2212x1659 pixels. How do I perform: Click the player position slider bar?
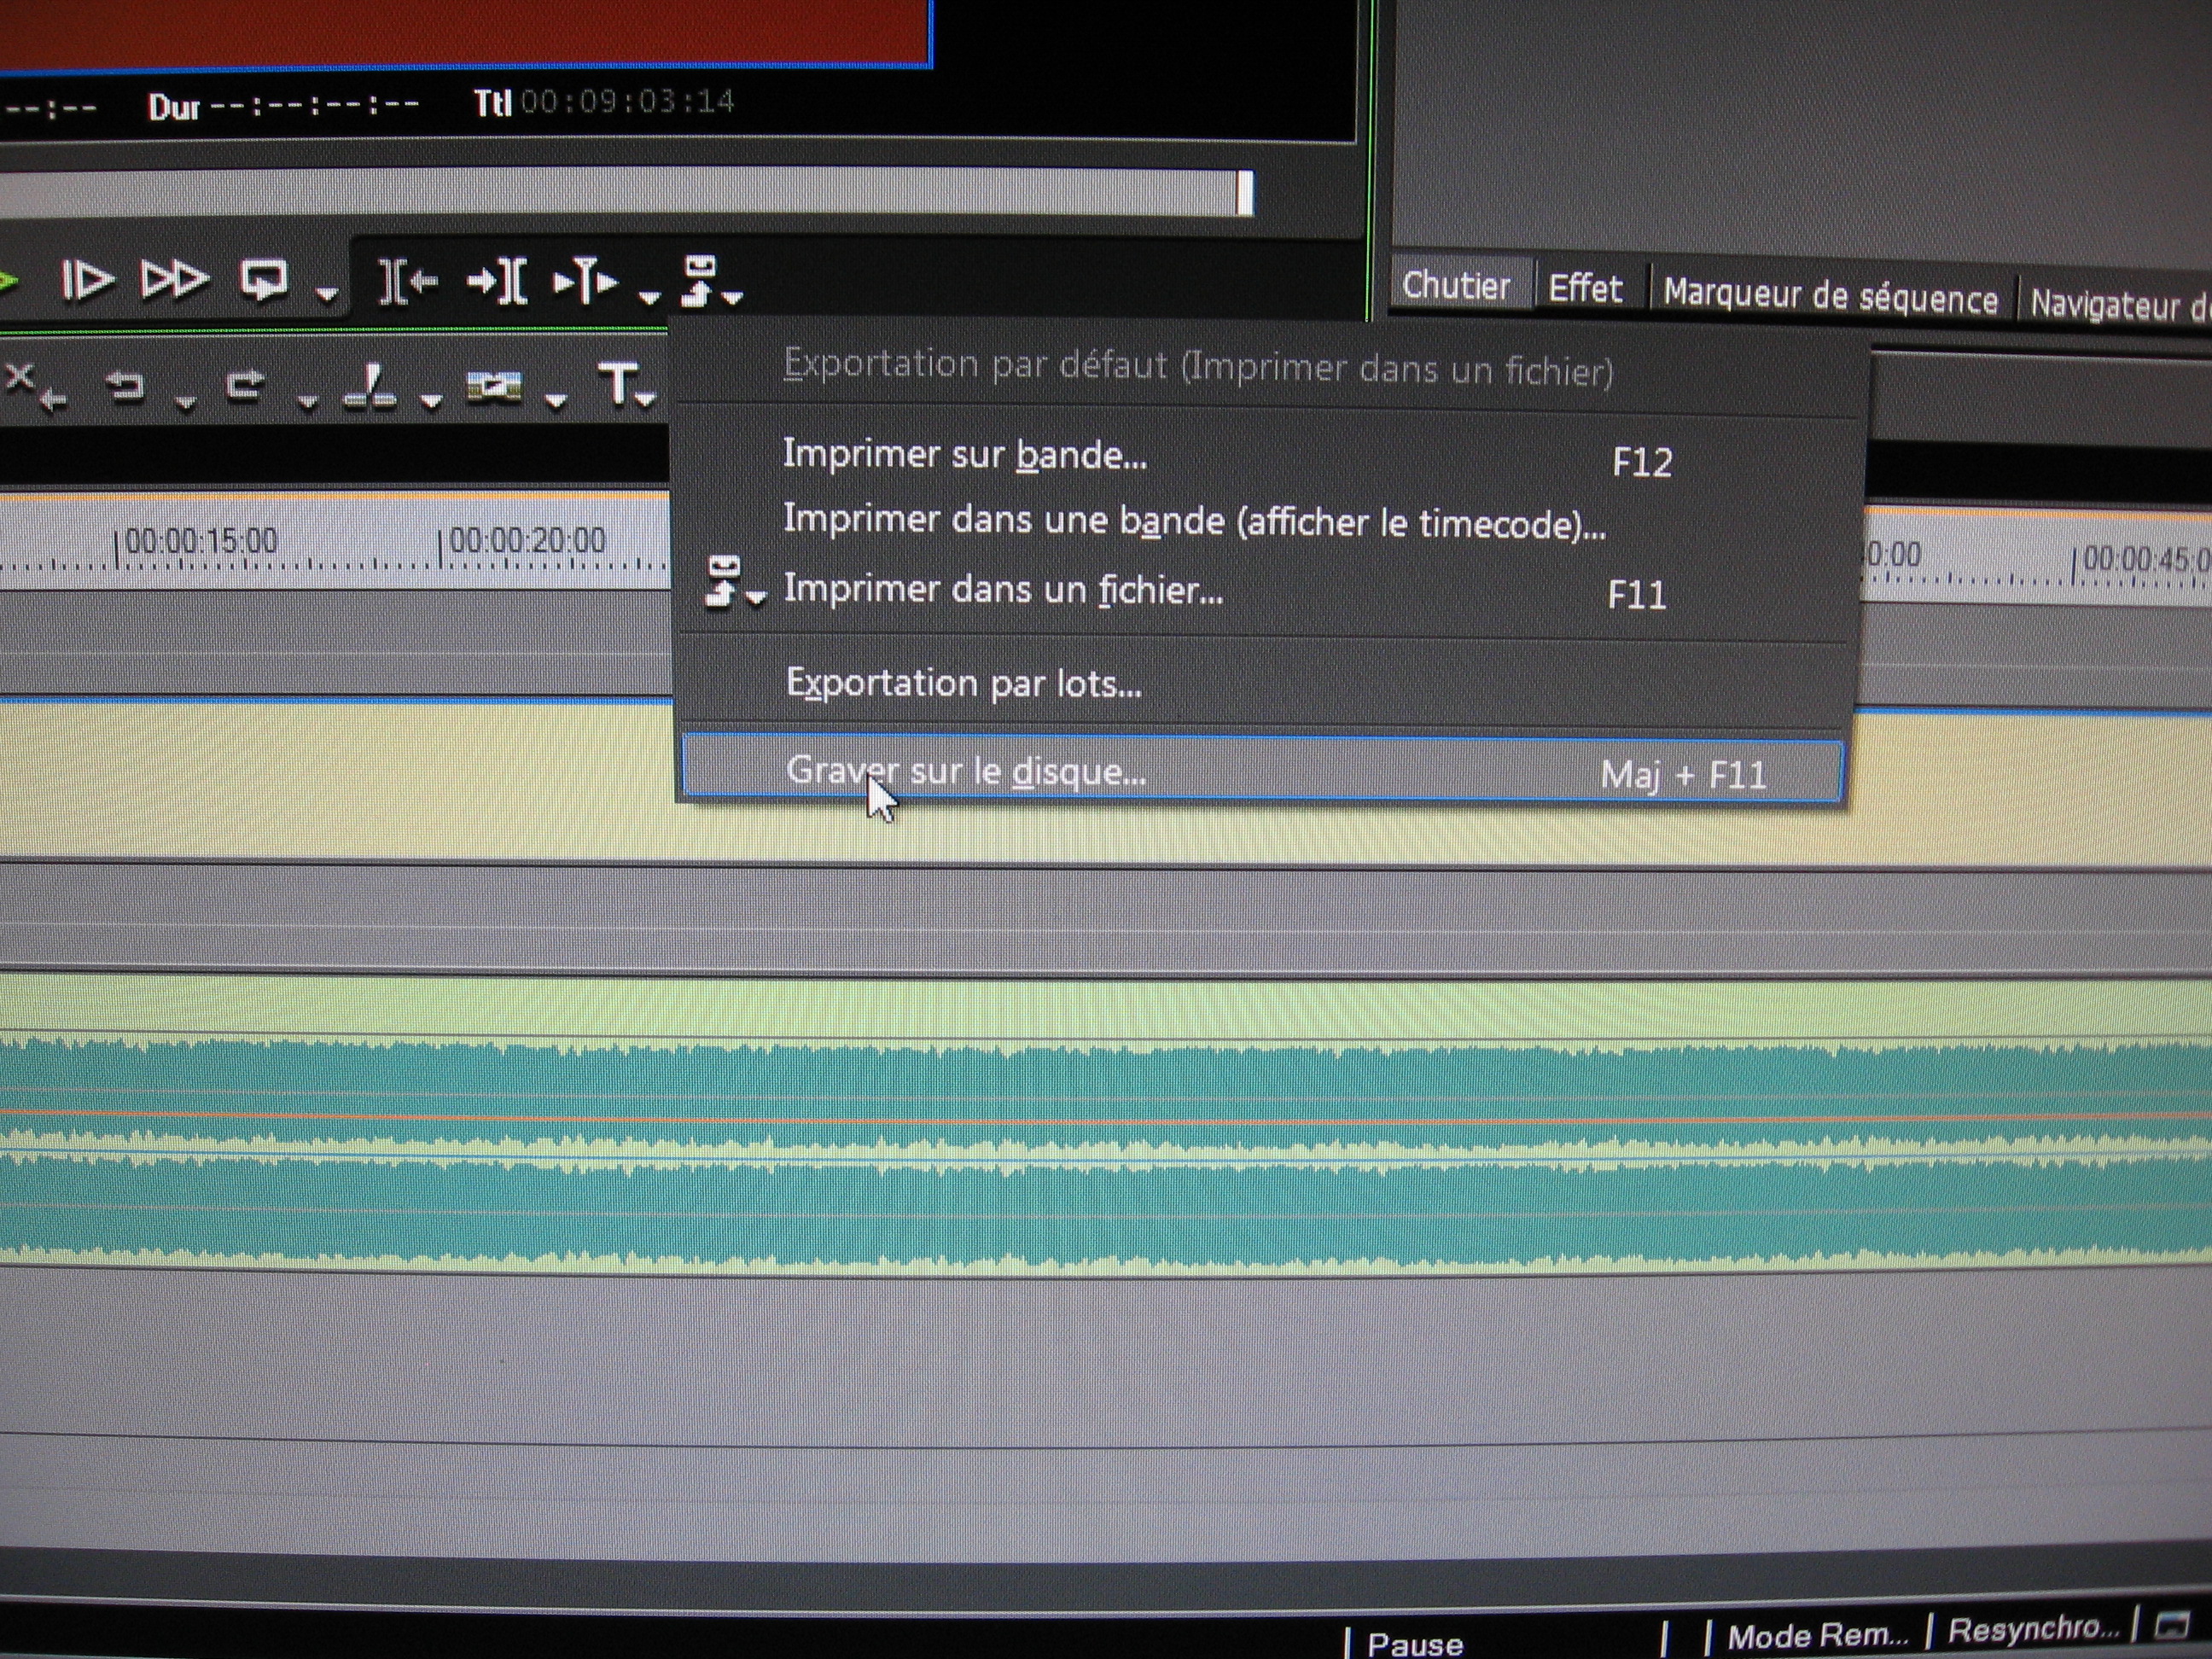pos(626,191)
